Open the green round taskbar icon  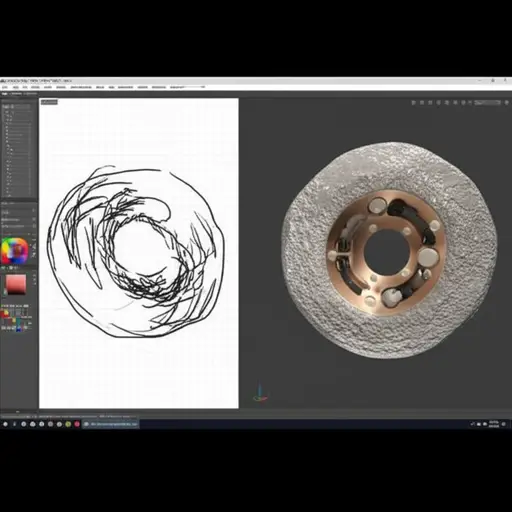68,424
